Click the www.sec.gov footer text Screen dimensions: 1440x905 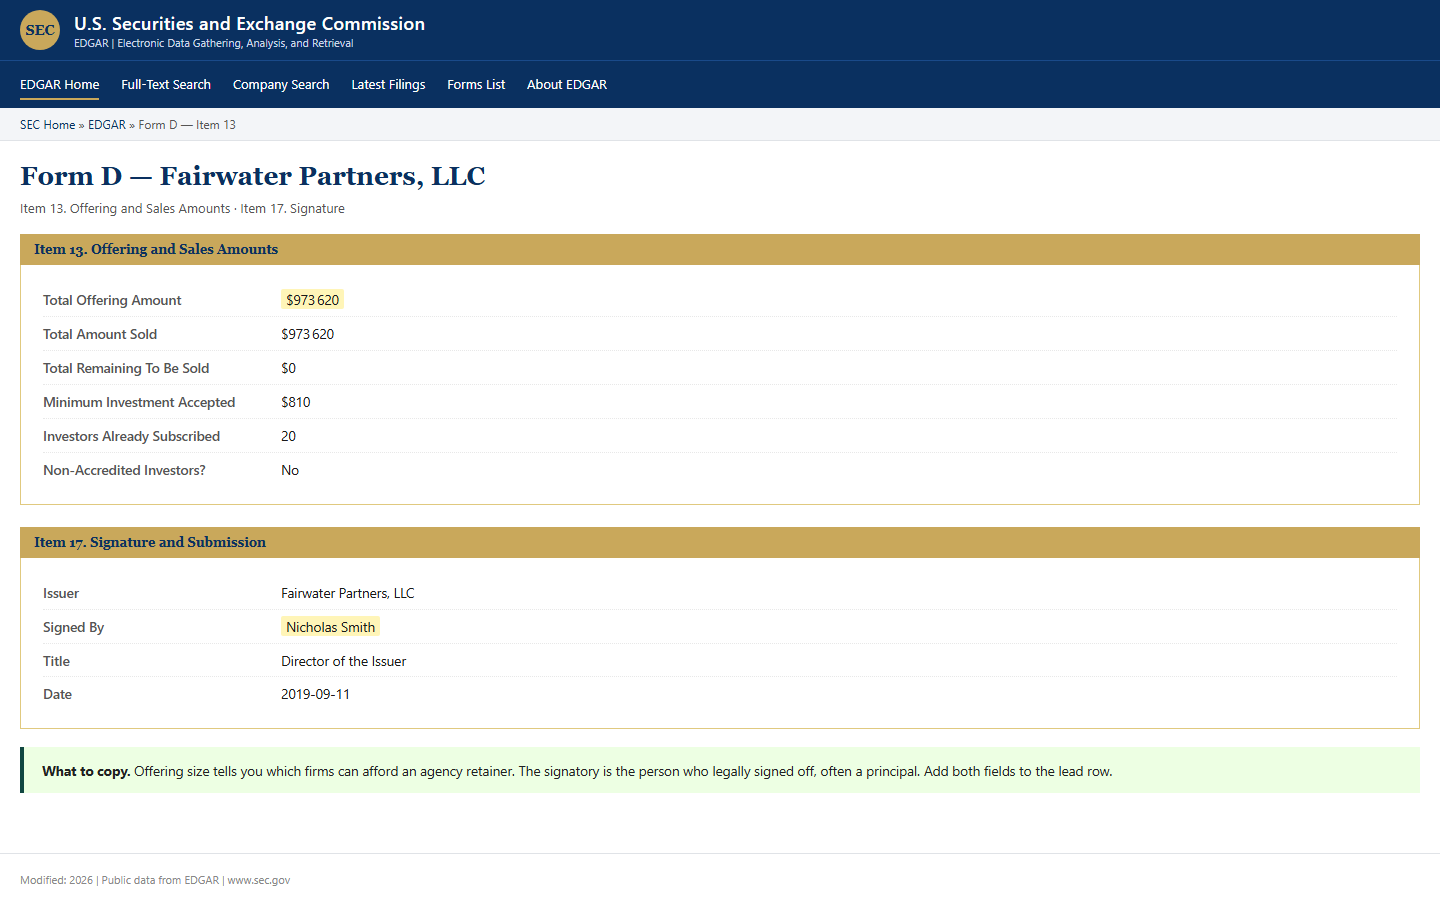pyautogui.click(x=258, y=880)
